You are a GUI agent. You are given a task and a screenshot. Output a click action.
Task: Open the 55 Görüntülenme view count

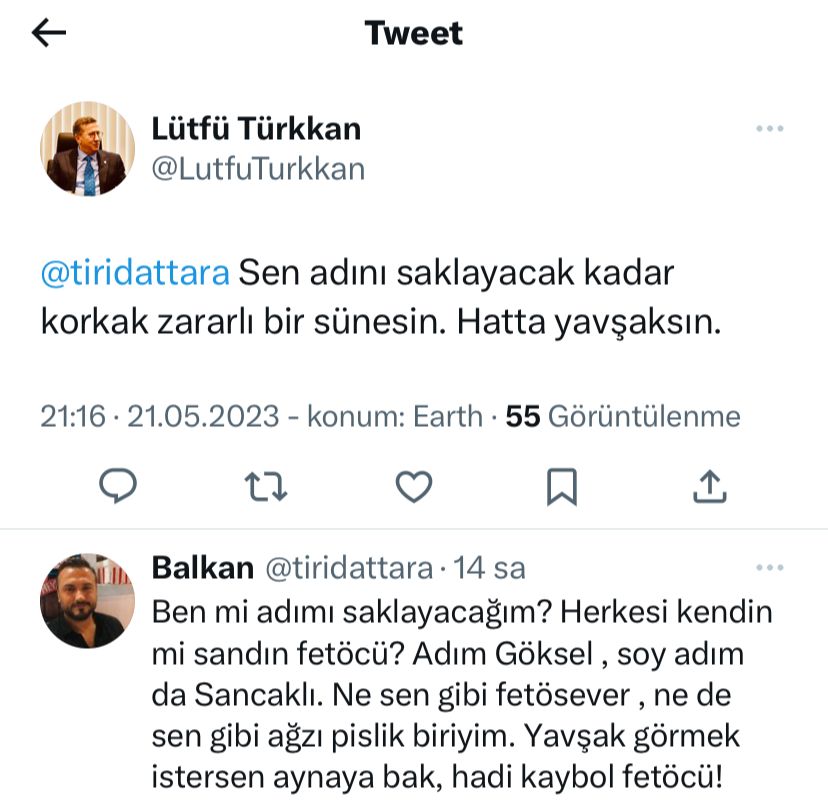coord(623,416)
